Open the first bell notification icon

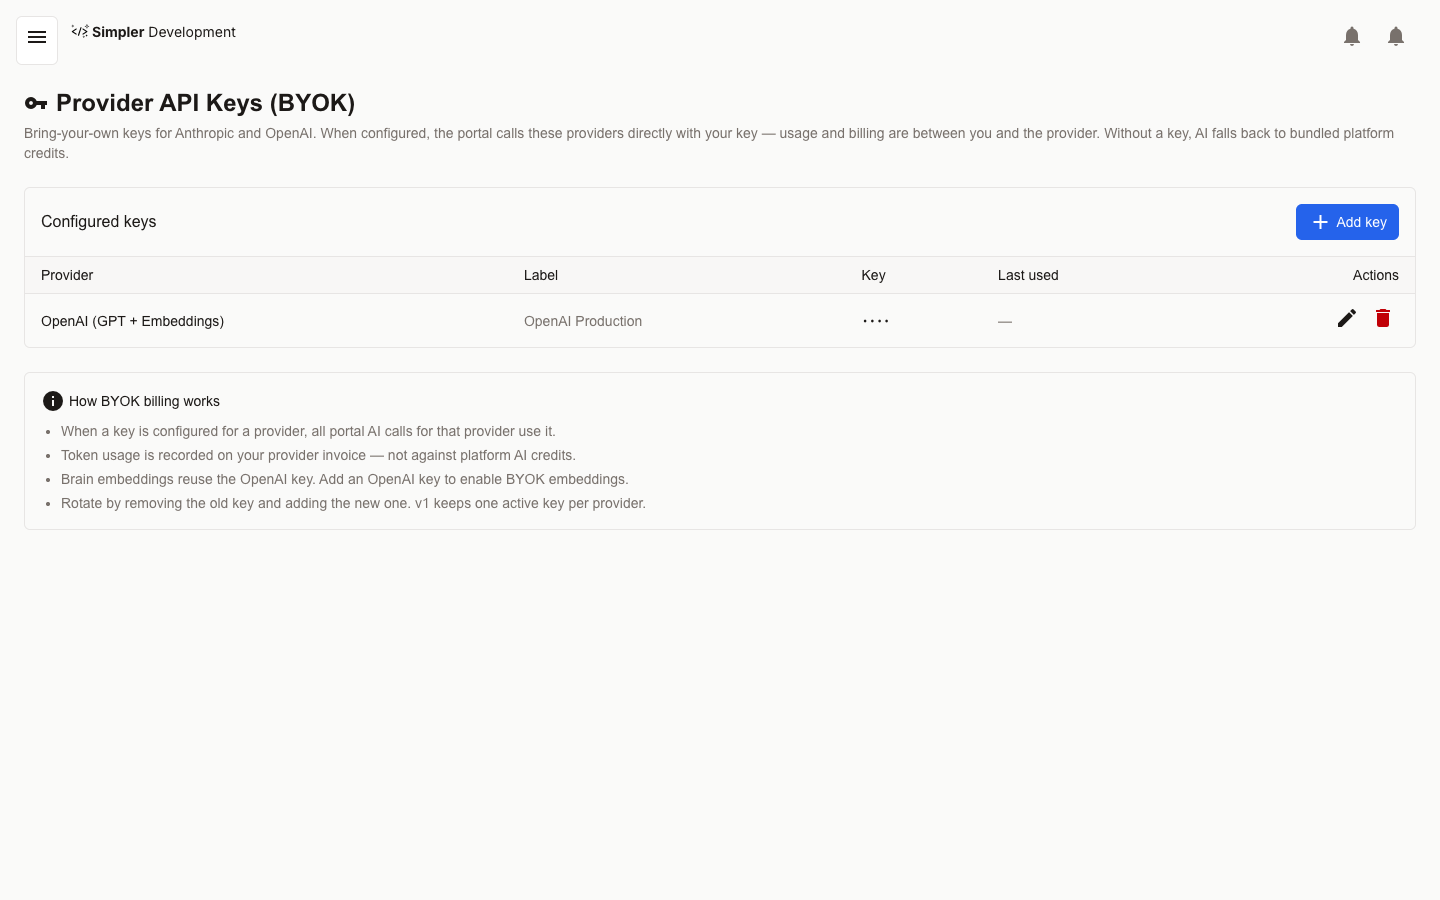[1352, 37]
